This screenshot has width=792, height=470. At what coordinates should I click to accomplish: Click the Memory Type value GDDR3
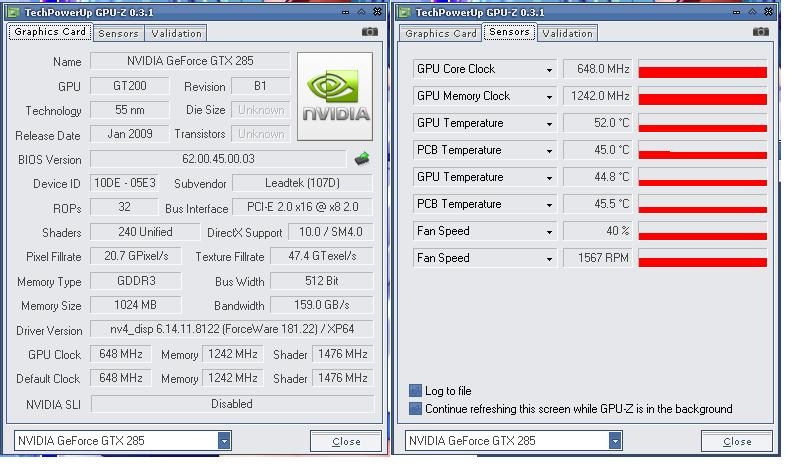(136, 281)
